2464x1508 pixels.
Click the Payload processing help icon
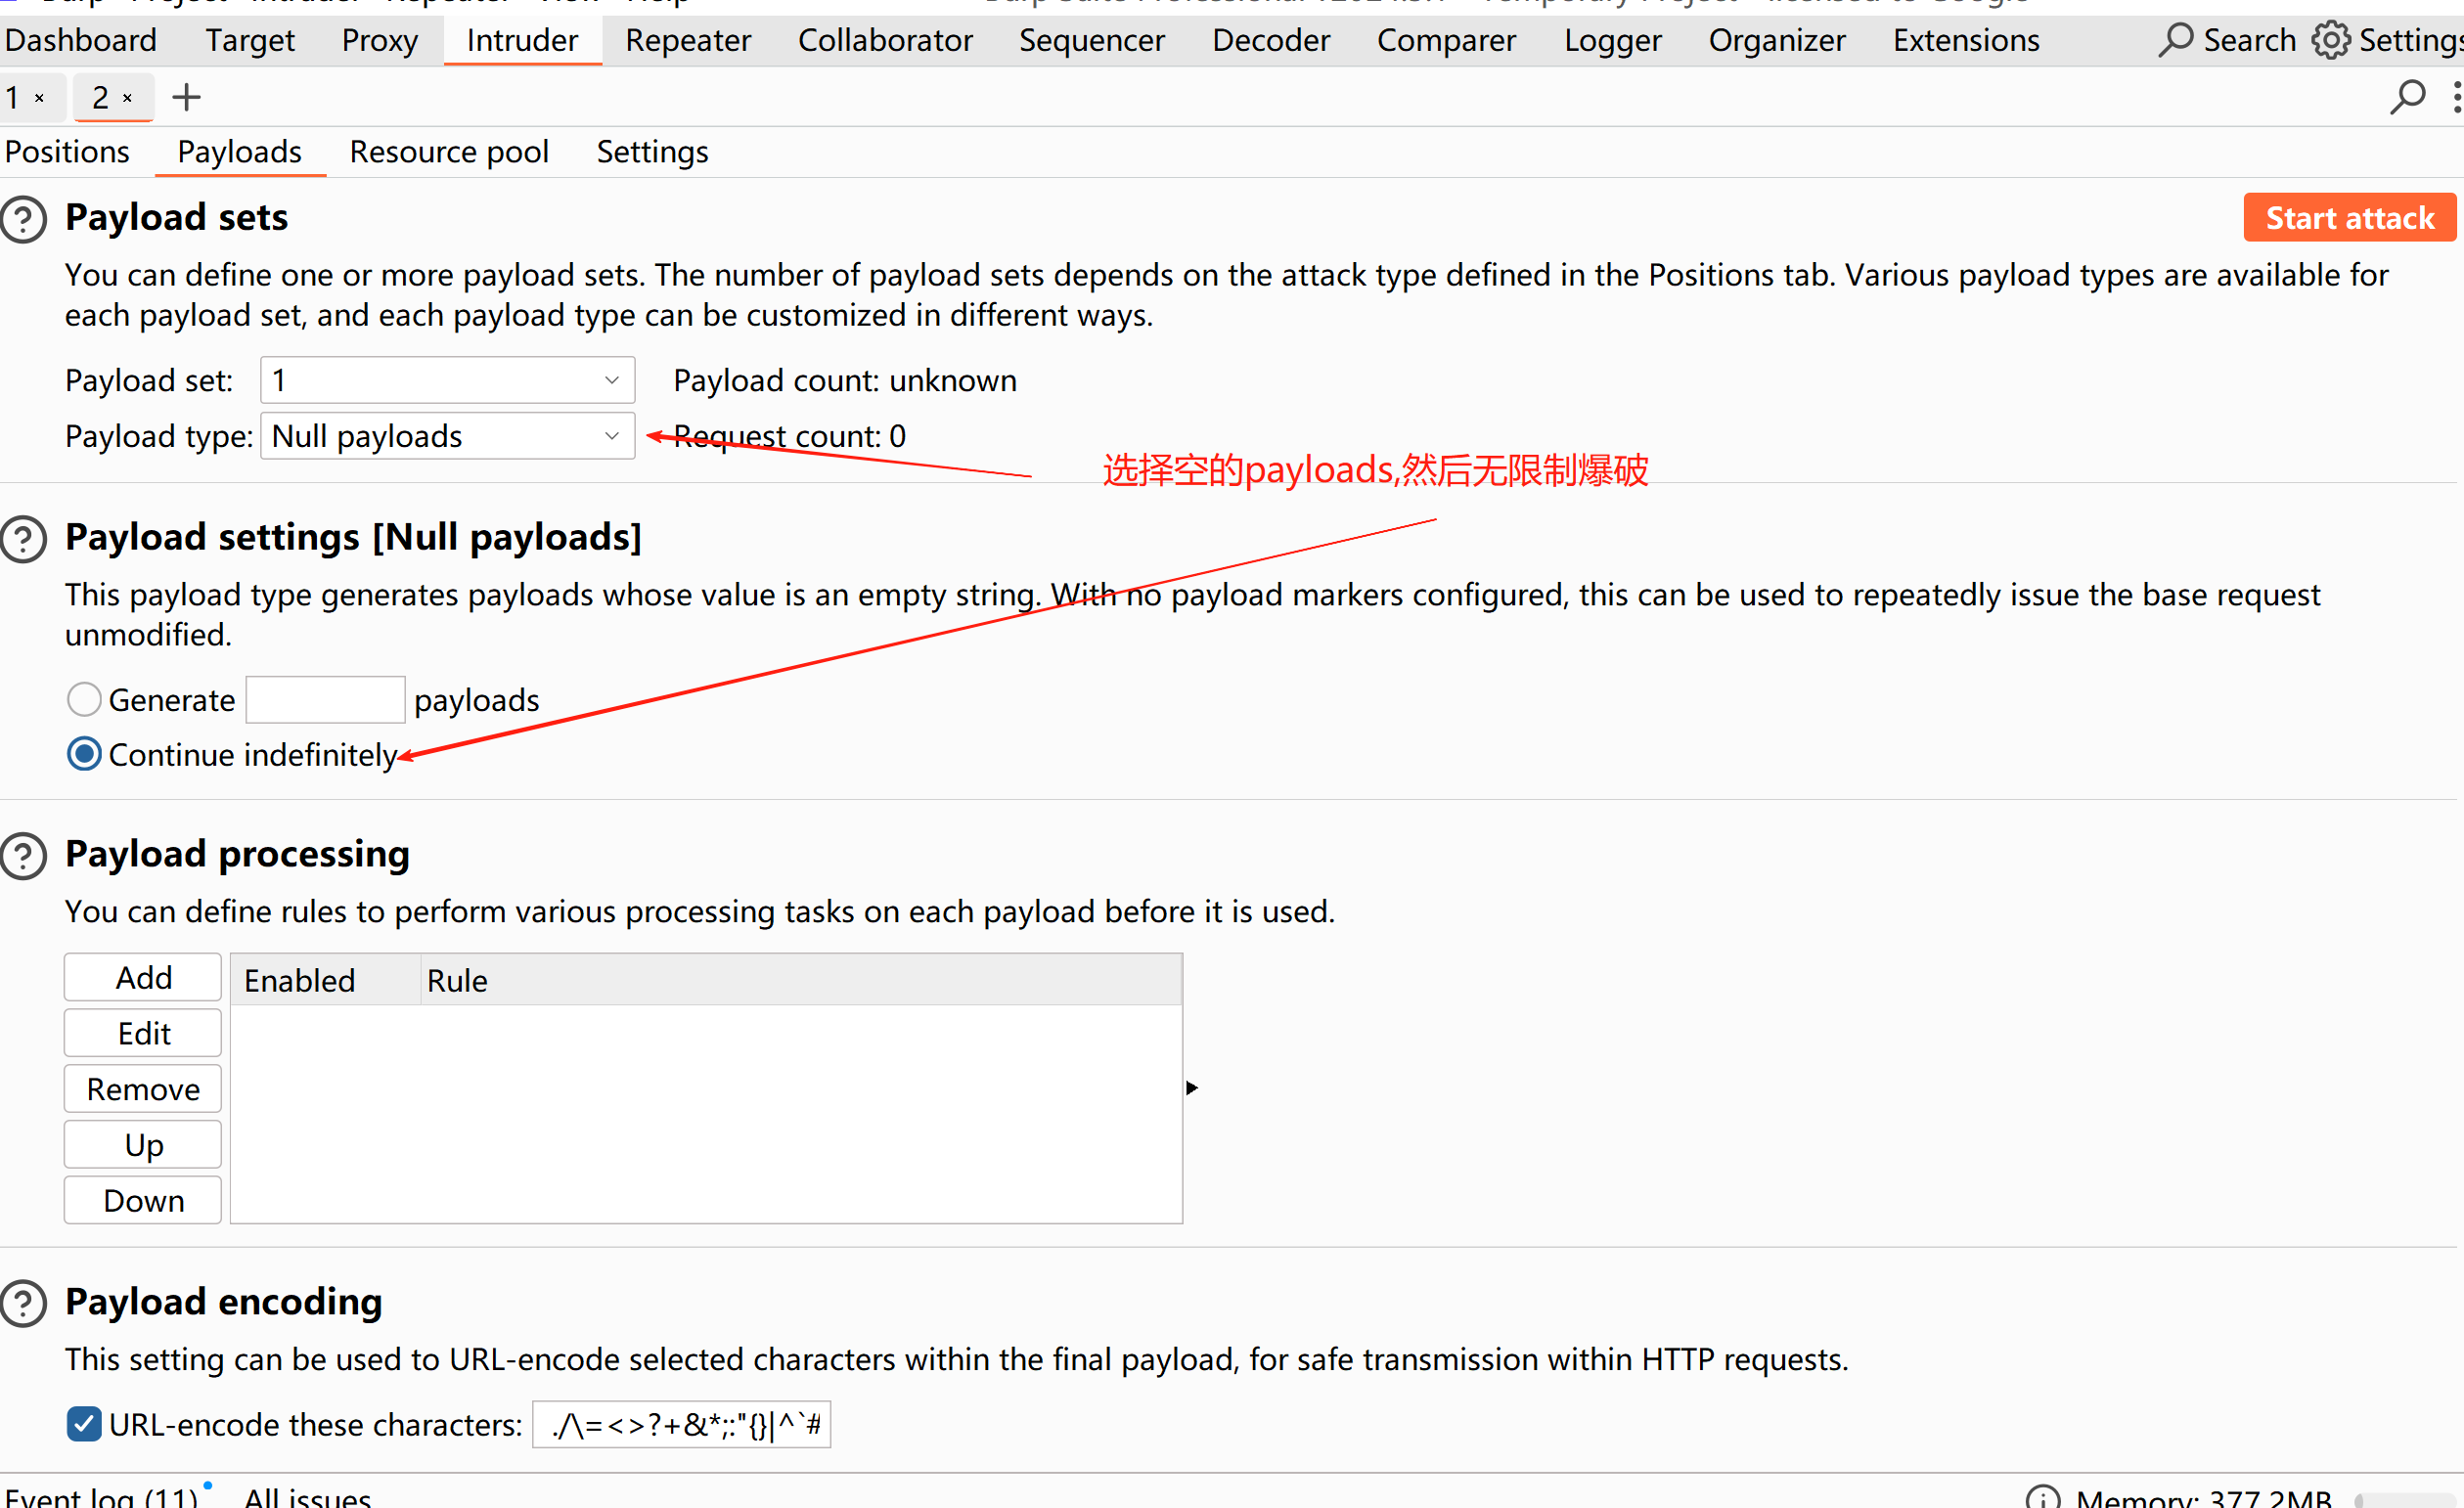[24, 856]
